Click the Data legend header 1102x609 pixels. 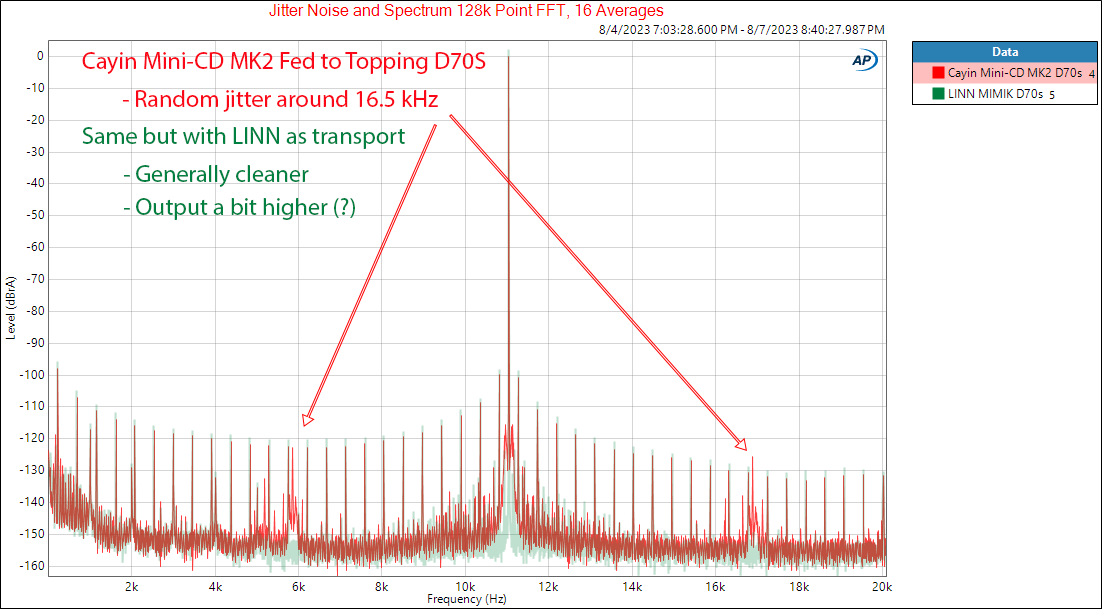pyautogui.click(x=1004, y=52)
